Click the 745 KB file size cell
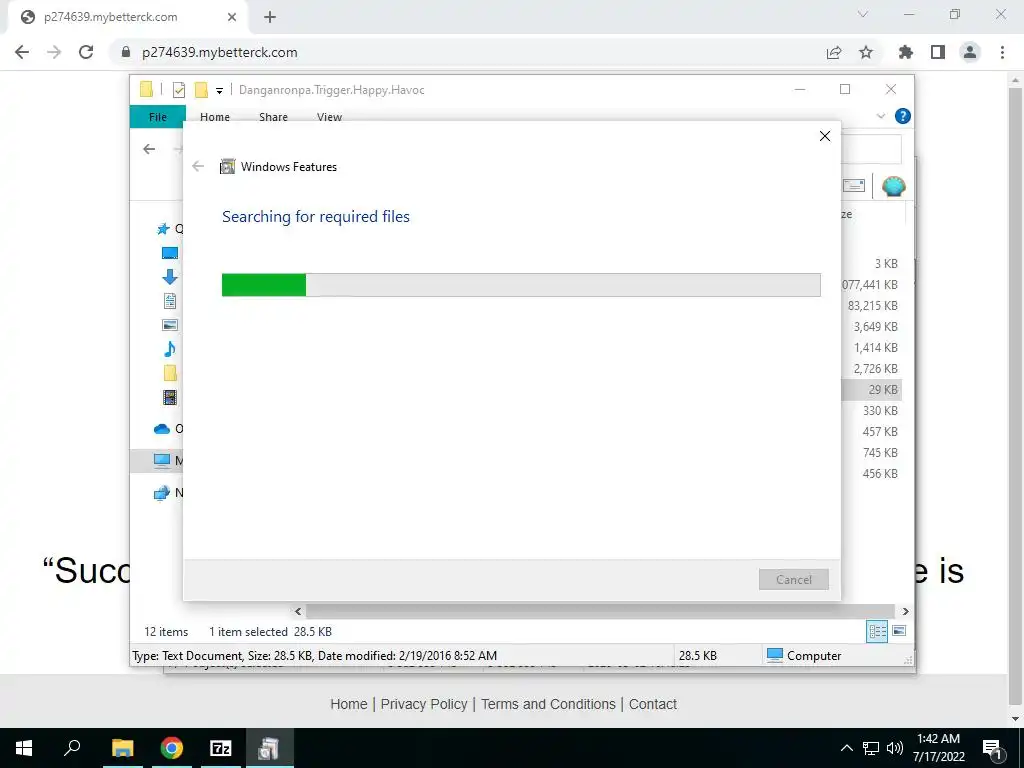This screenshot has width=1024, height=768. click(x=880, y=453)
